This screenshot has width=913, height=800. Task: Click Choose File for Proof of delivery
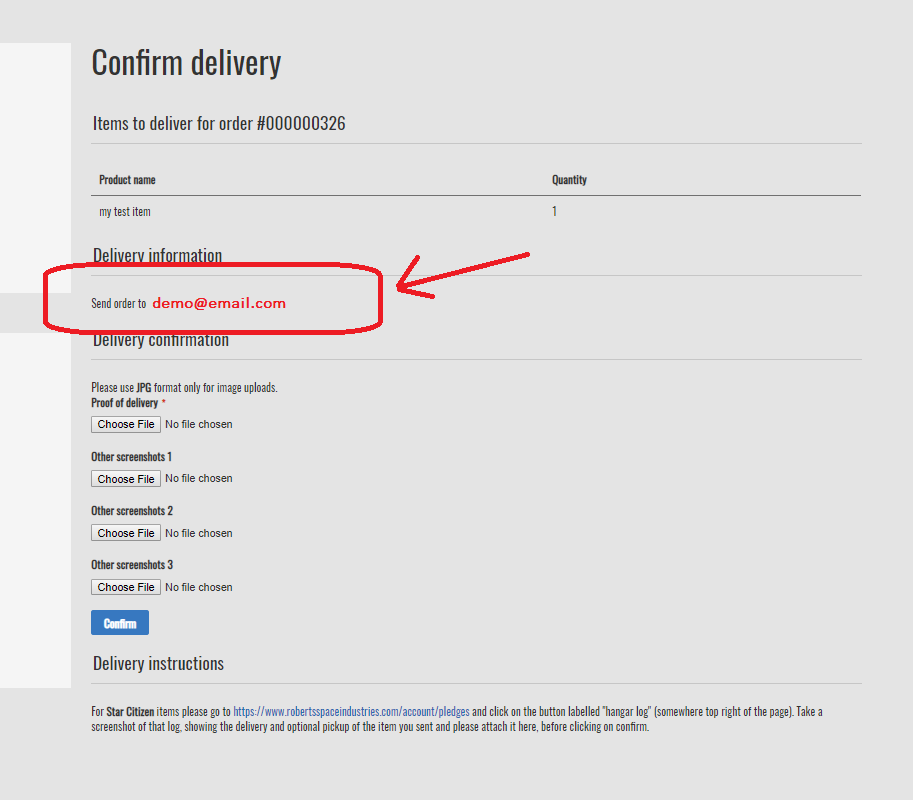pos(126,424)
